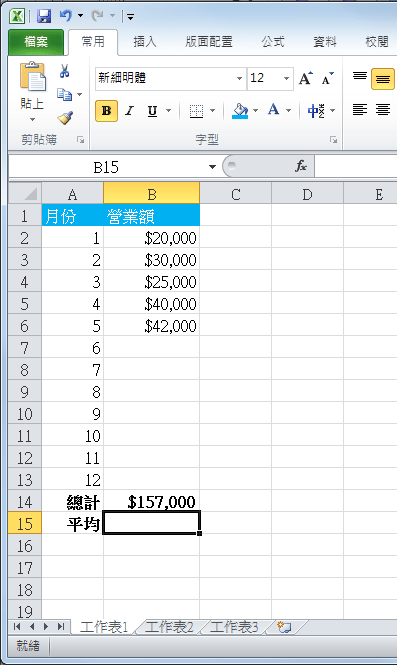Go to the next sheet tab arrow
The image size is (397, 665).
(46, 627)
